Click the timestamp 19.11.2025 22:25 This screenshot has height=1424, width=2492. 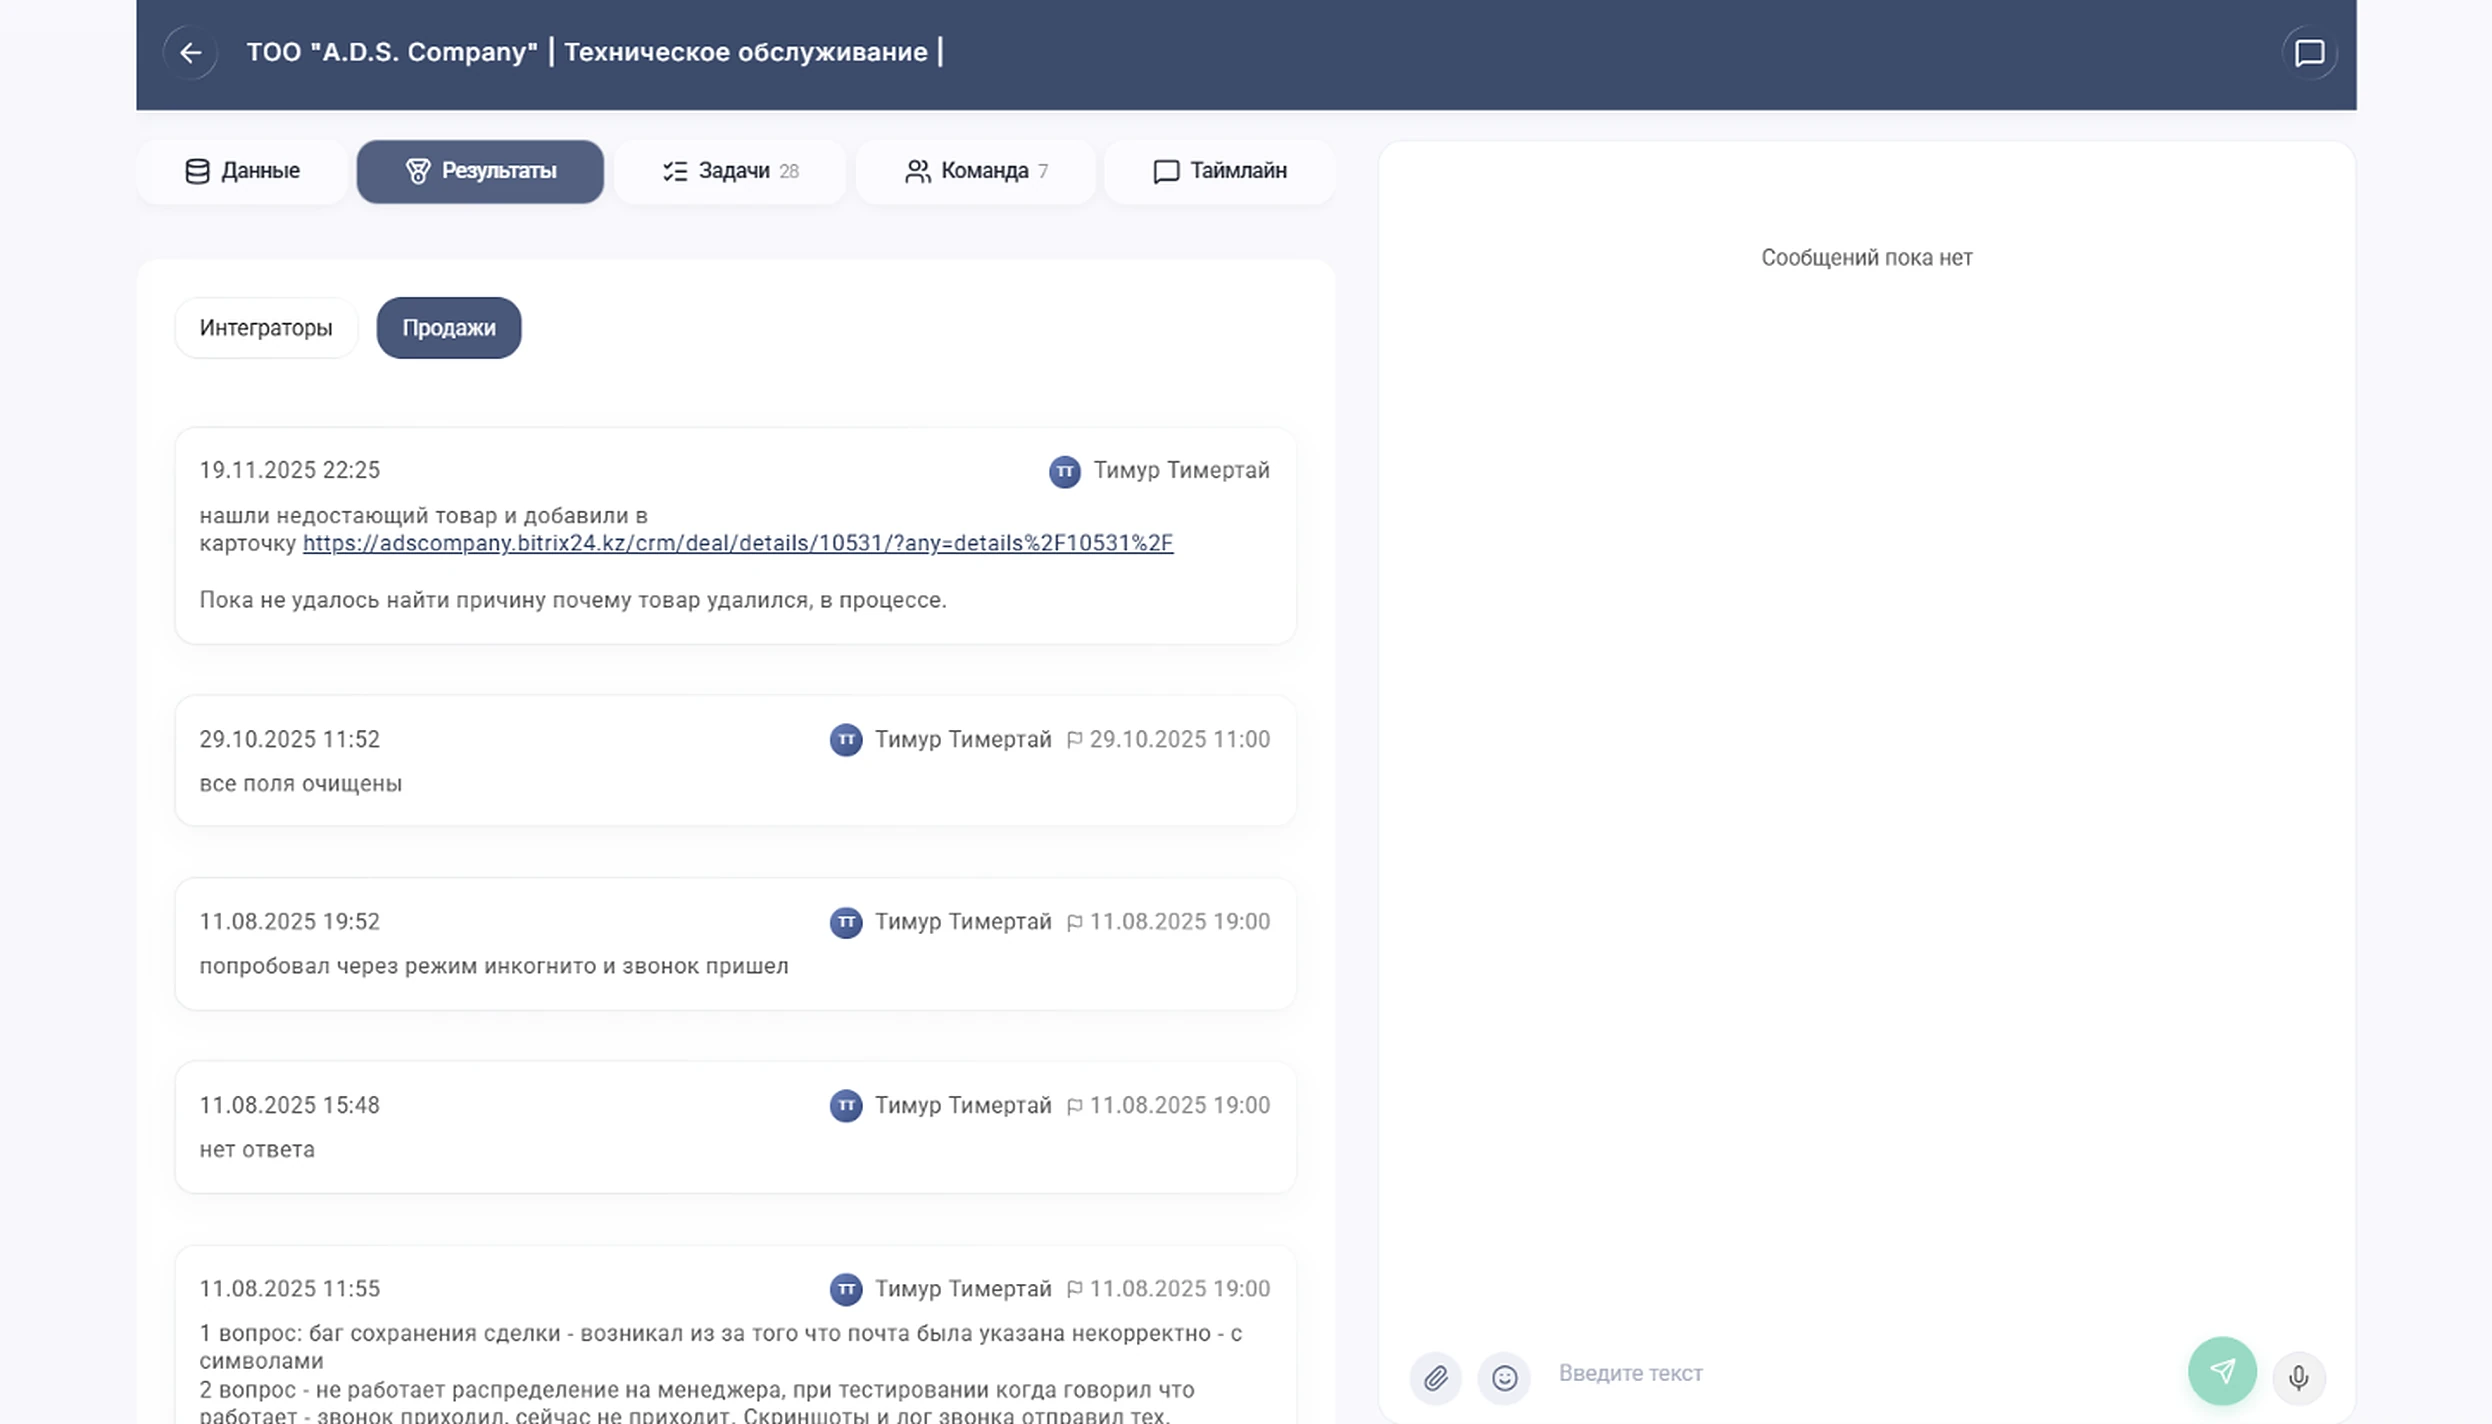290,470
